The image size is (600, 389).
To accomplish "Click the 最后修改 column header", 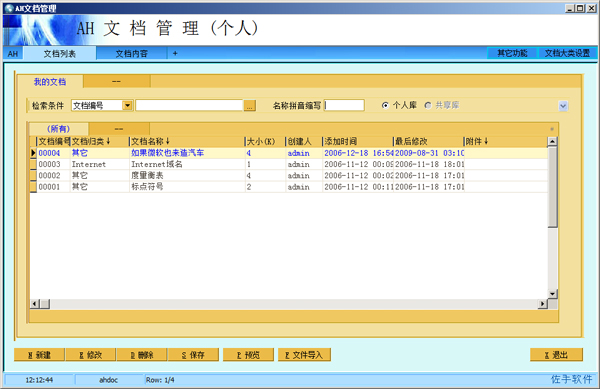I will click(428, 142).
